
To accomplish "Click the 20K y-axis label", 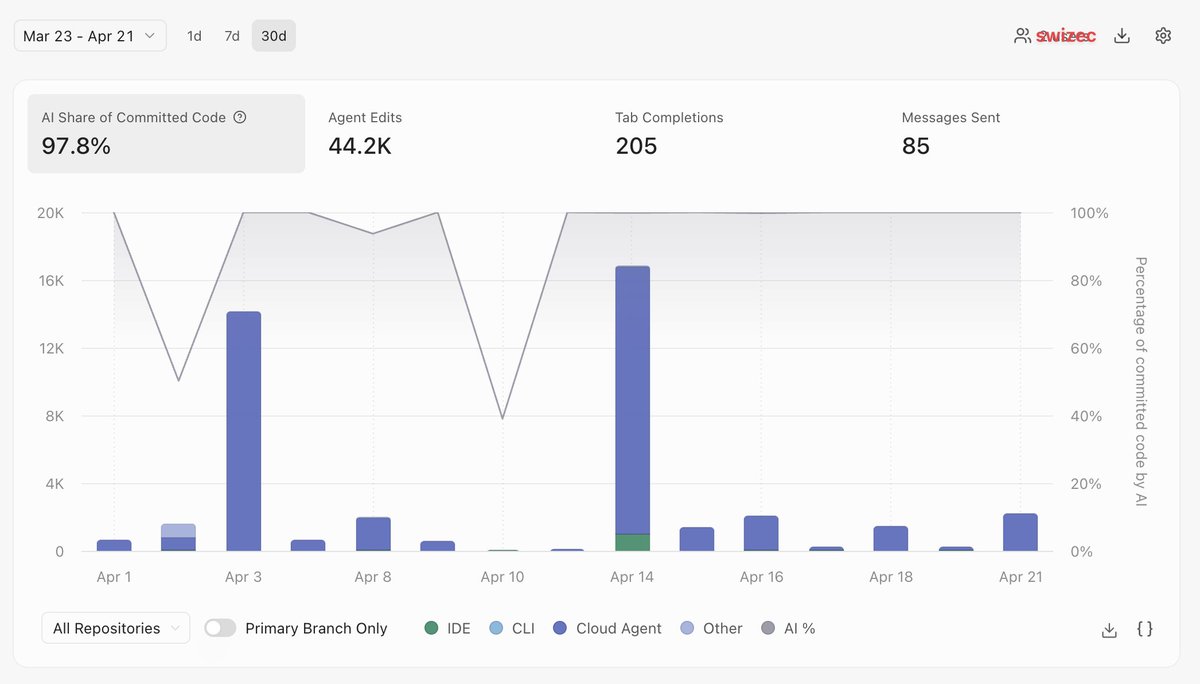I will coord(51,213).
